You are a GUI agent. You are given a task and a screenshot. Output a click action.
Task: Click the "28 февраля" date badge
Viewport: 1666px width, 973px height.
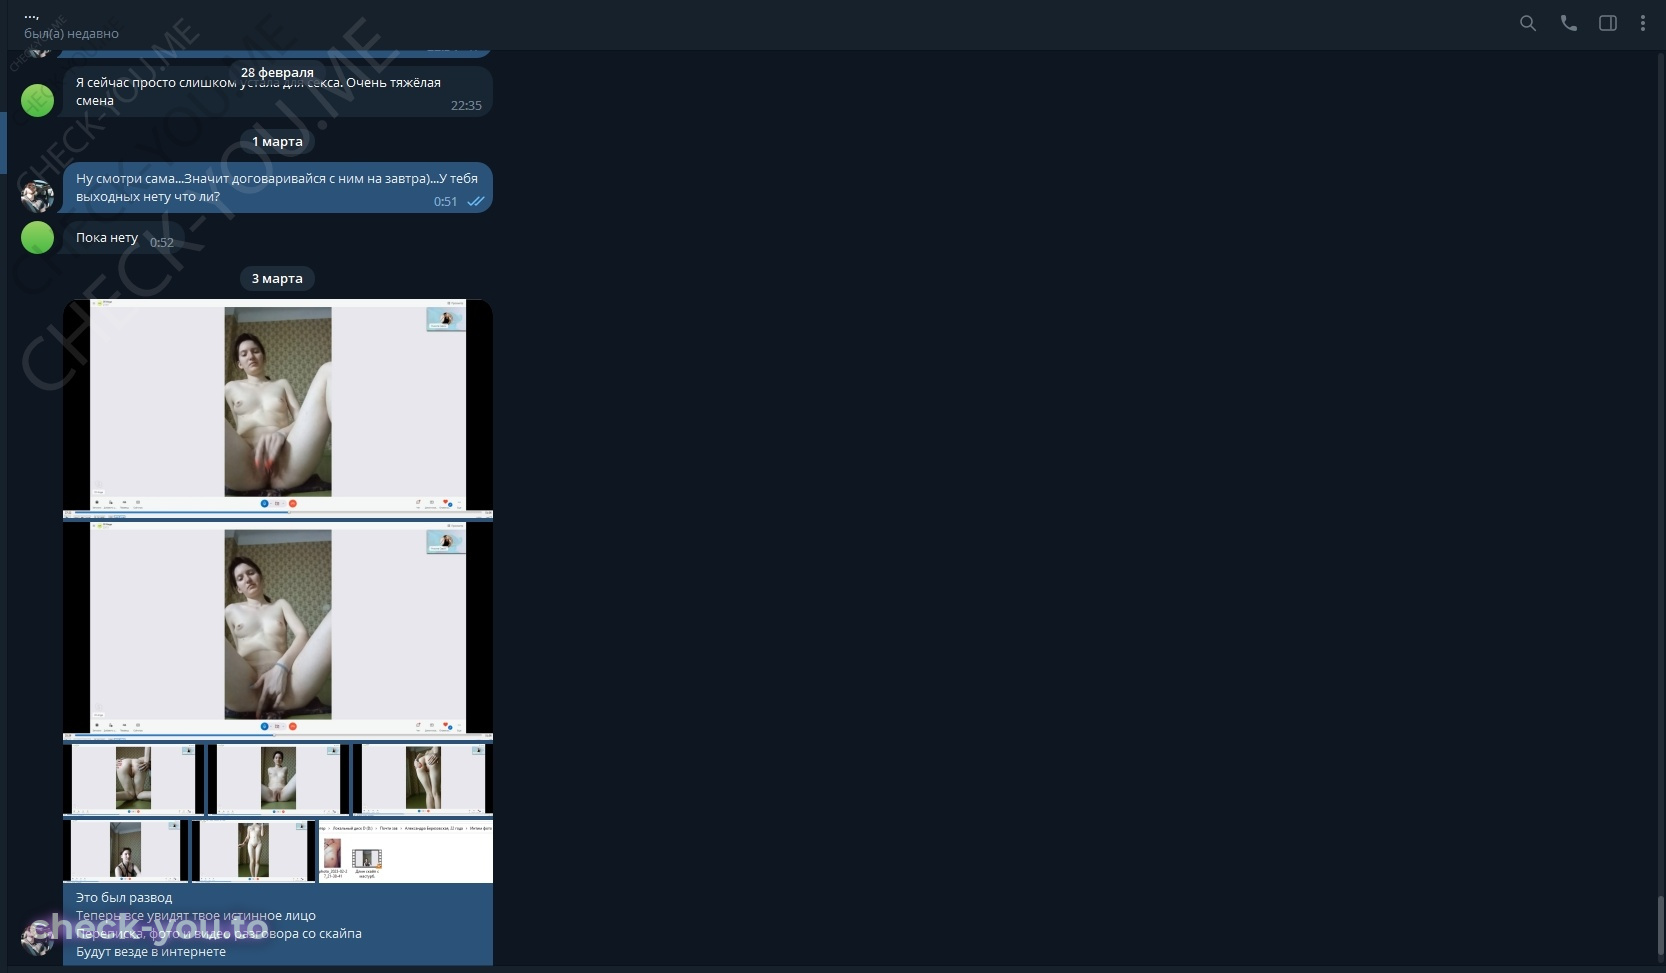277,72
